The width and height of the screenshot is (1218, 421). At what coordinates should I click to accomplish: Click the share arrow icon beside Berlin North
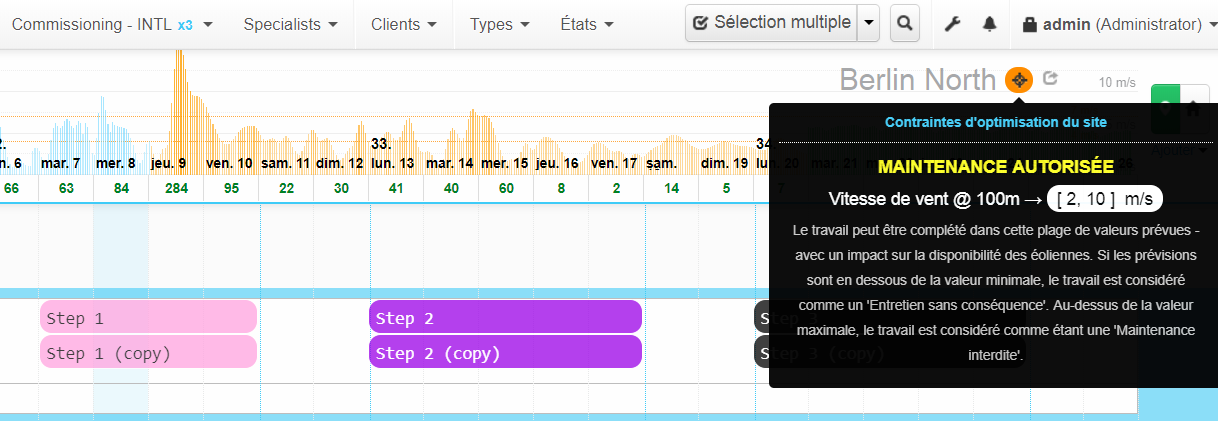(1050, 78)
